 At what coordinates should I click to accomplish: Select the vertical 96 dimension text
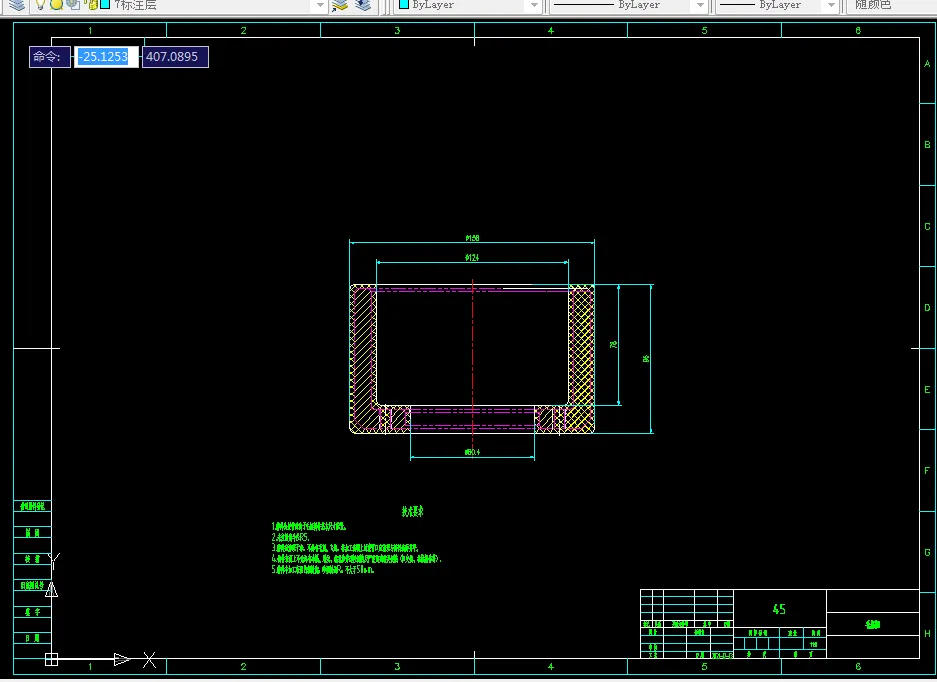pyautogui.click(x=645, y=359)
